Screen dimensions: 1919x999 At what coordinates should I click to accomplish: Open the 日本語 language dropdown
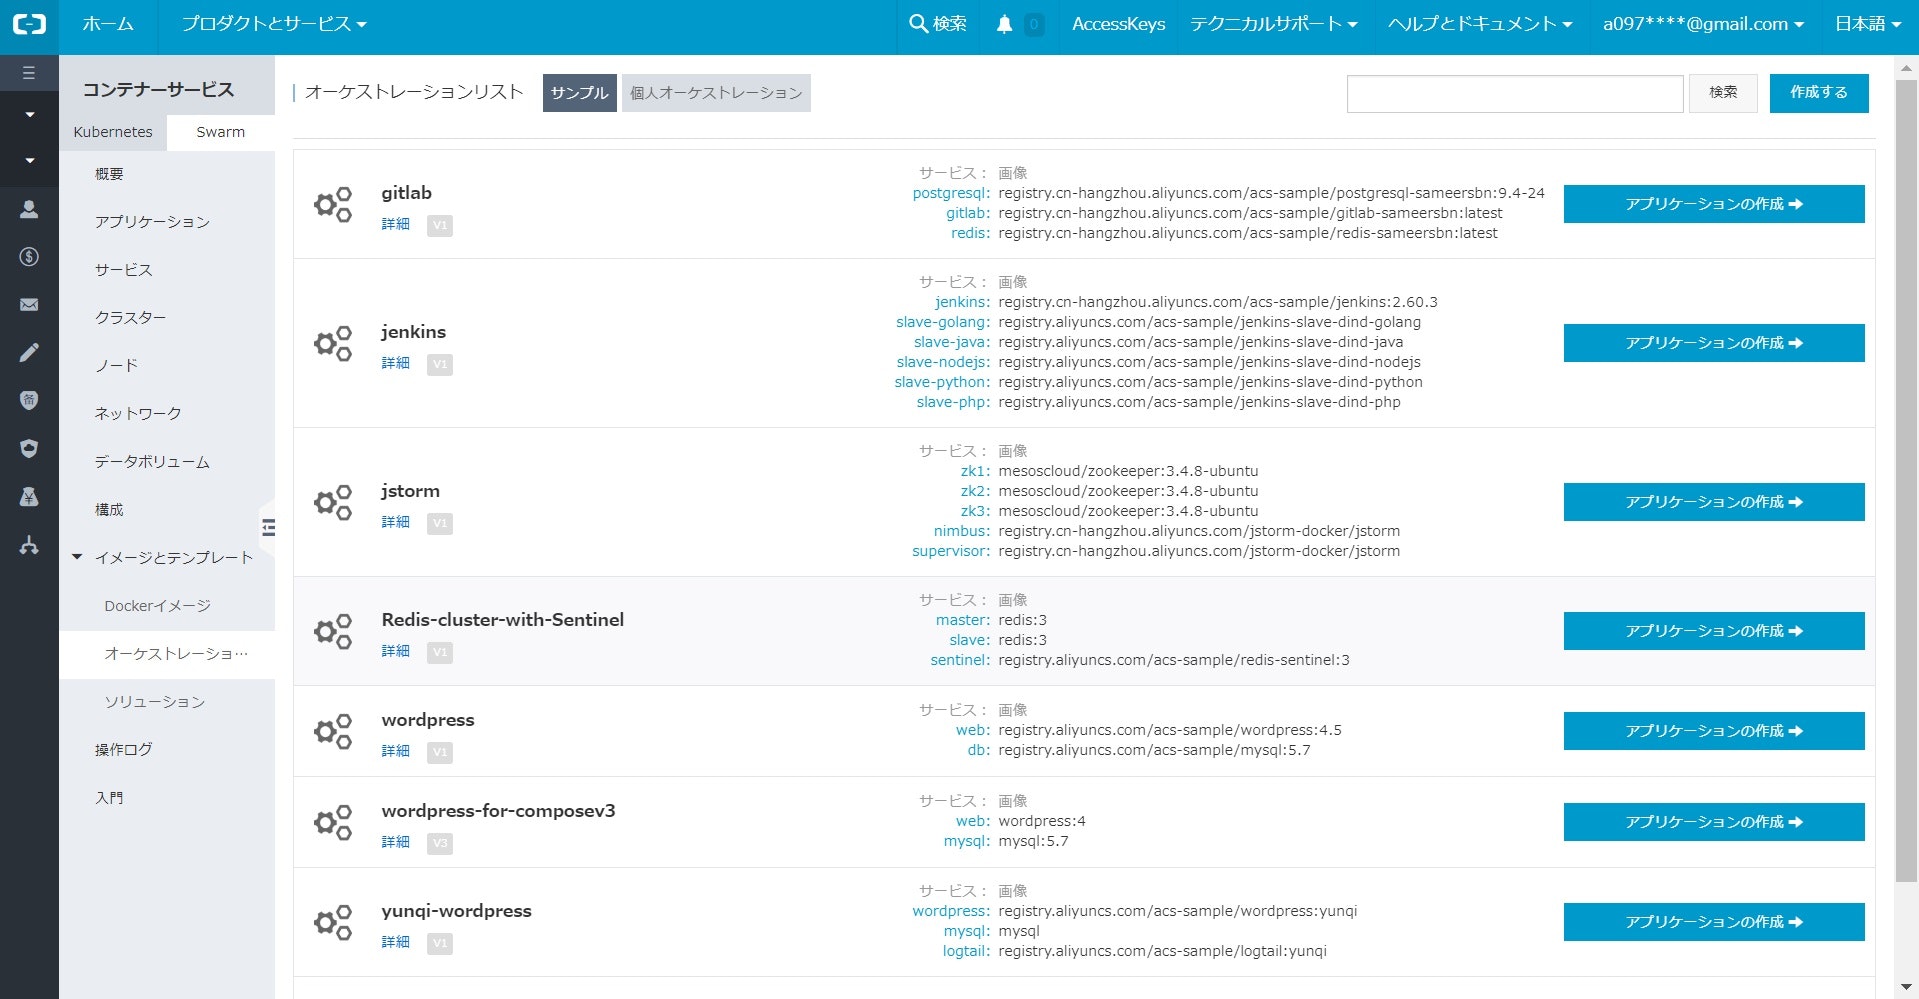1867,24
